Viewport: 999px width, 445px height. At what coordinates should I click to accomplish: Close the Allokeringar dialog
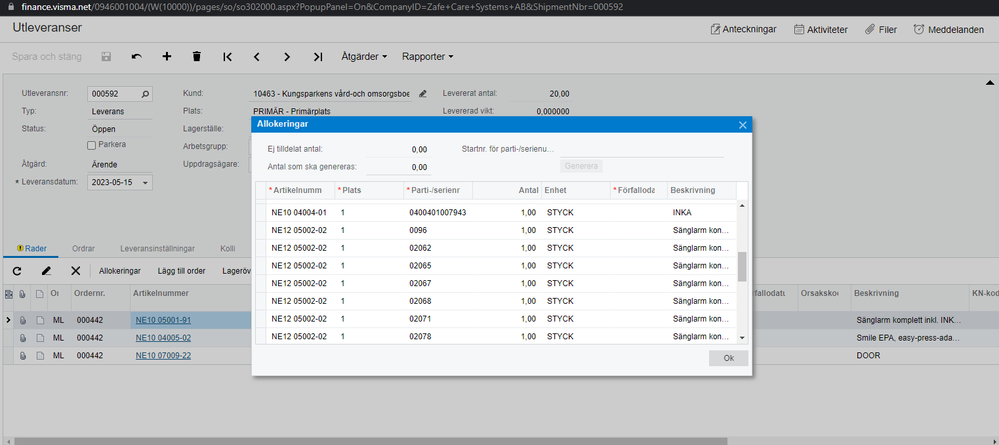742,125
